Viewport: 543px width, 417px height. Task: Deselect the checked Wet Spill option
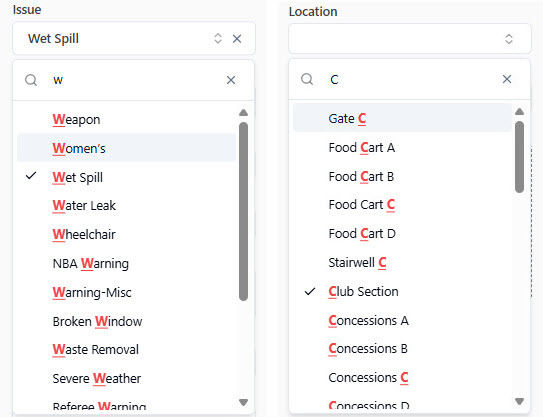click(126, 177)
